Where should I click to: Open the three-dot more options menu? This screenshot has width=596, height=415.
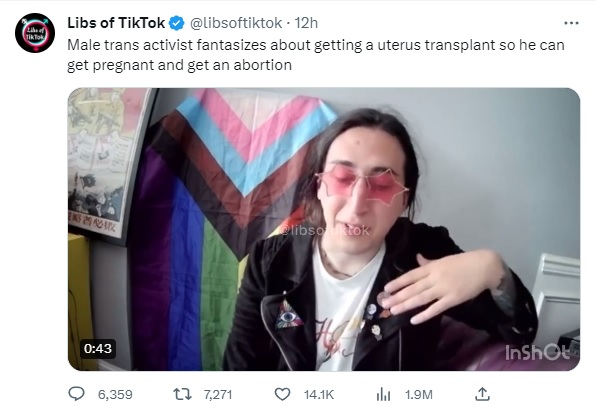coord(571,23)
